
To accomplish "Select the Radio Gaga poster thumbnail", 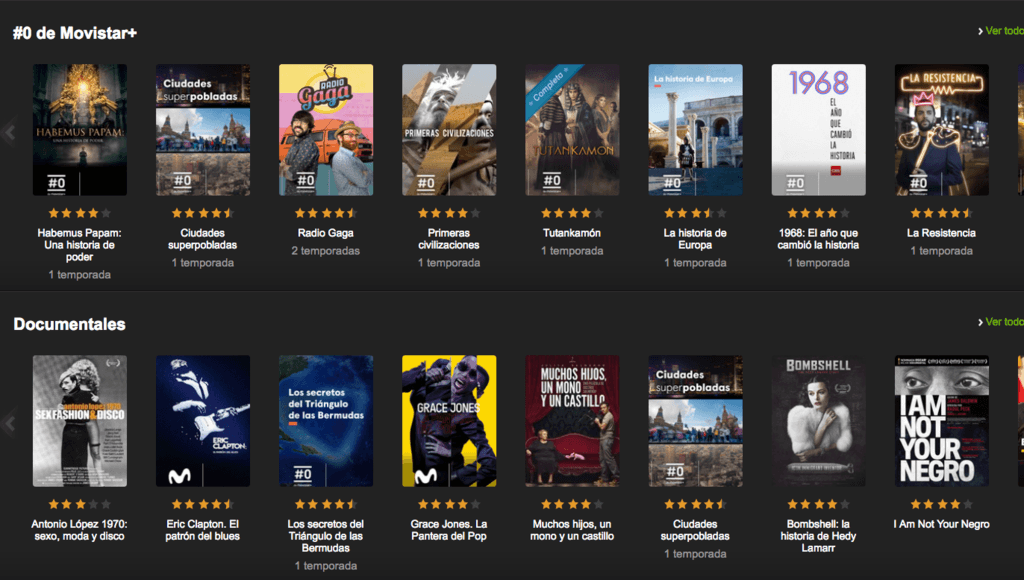I will [326, 130].
